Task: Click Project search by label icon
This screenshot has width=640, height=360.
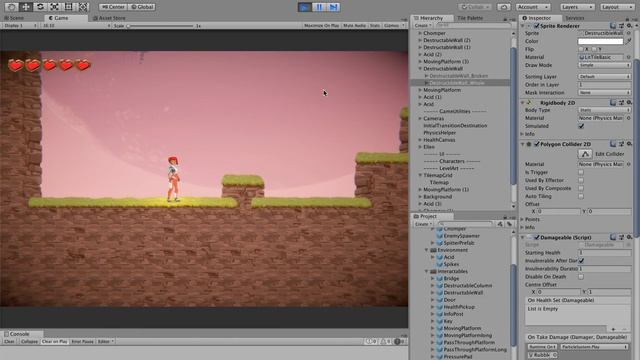Action: click(x=509, y=224)
